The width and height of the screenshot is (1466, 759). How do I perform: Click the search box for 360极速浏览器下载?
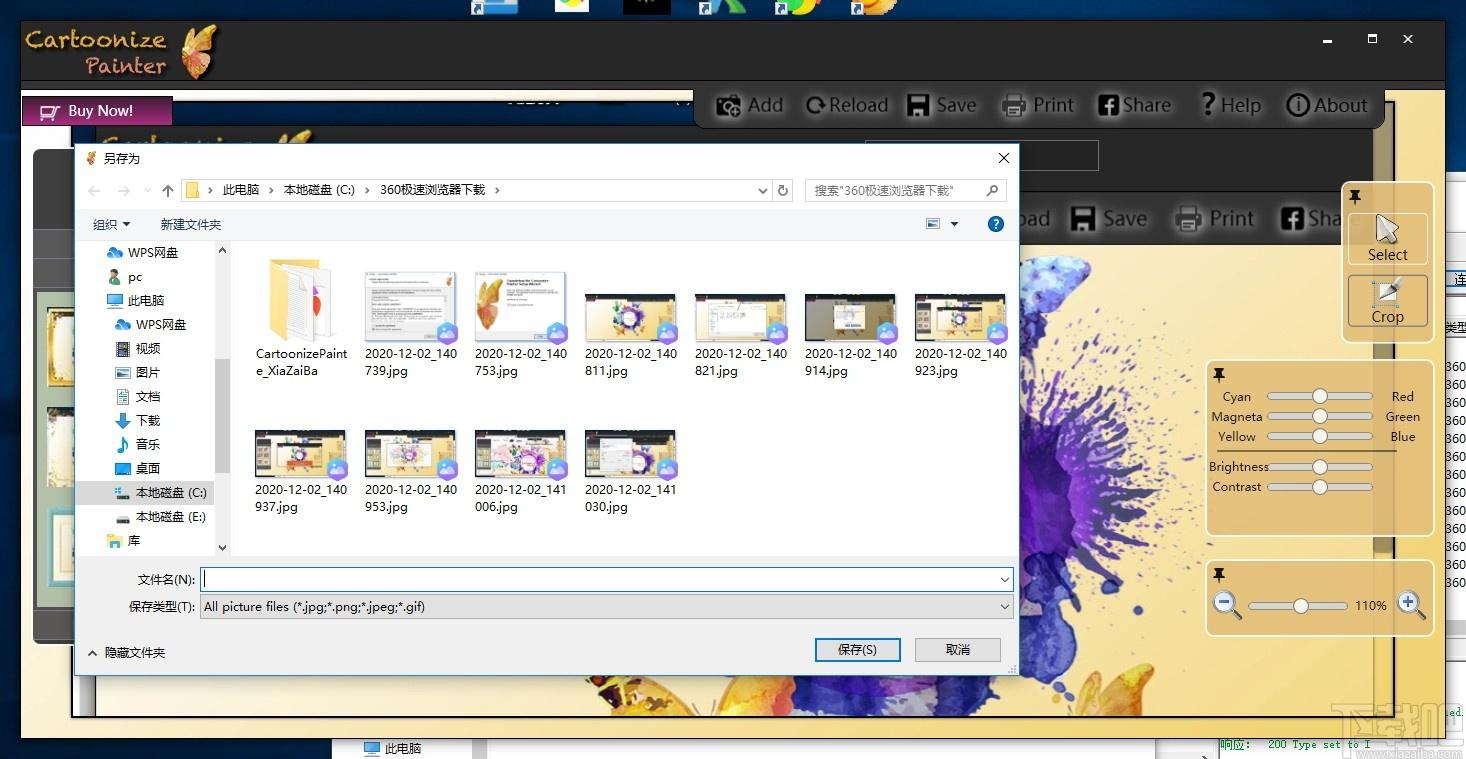tap(905, 190)
